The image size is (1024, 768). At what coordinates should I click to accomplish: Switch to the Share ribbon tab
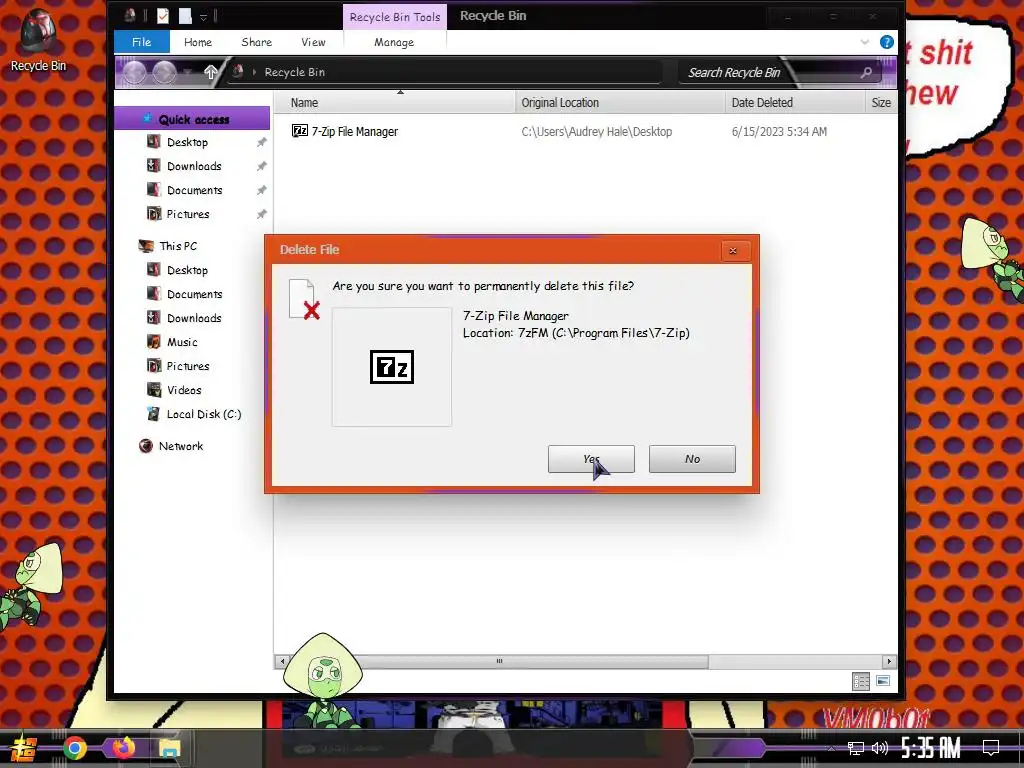[x=257, y=42]
